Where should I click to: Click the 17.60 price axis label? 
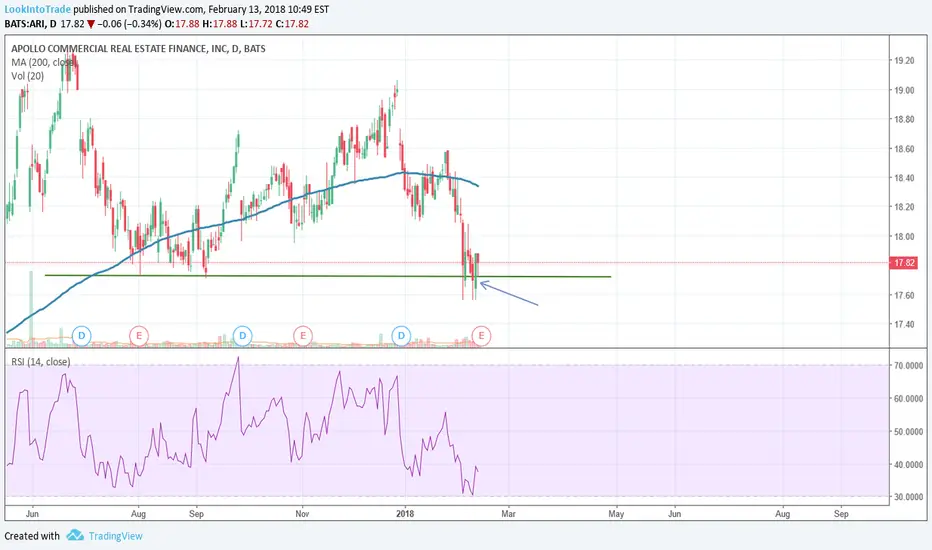pyautogui.click(x=904, y=295)
